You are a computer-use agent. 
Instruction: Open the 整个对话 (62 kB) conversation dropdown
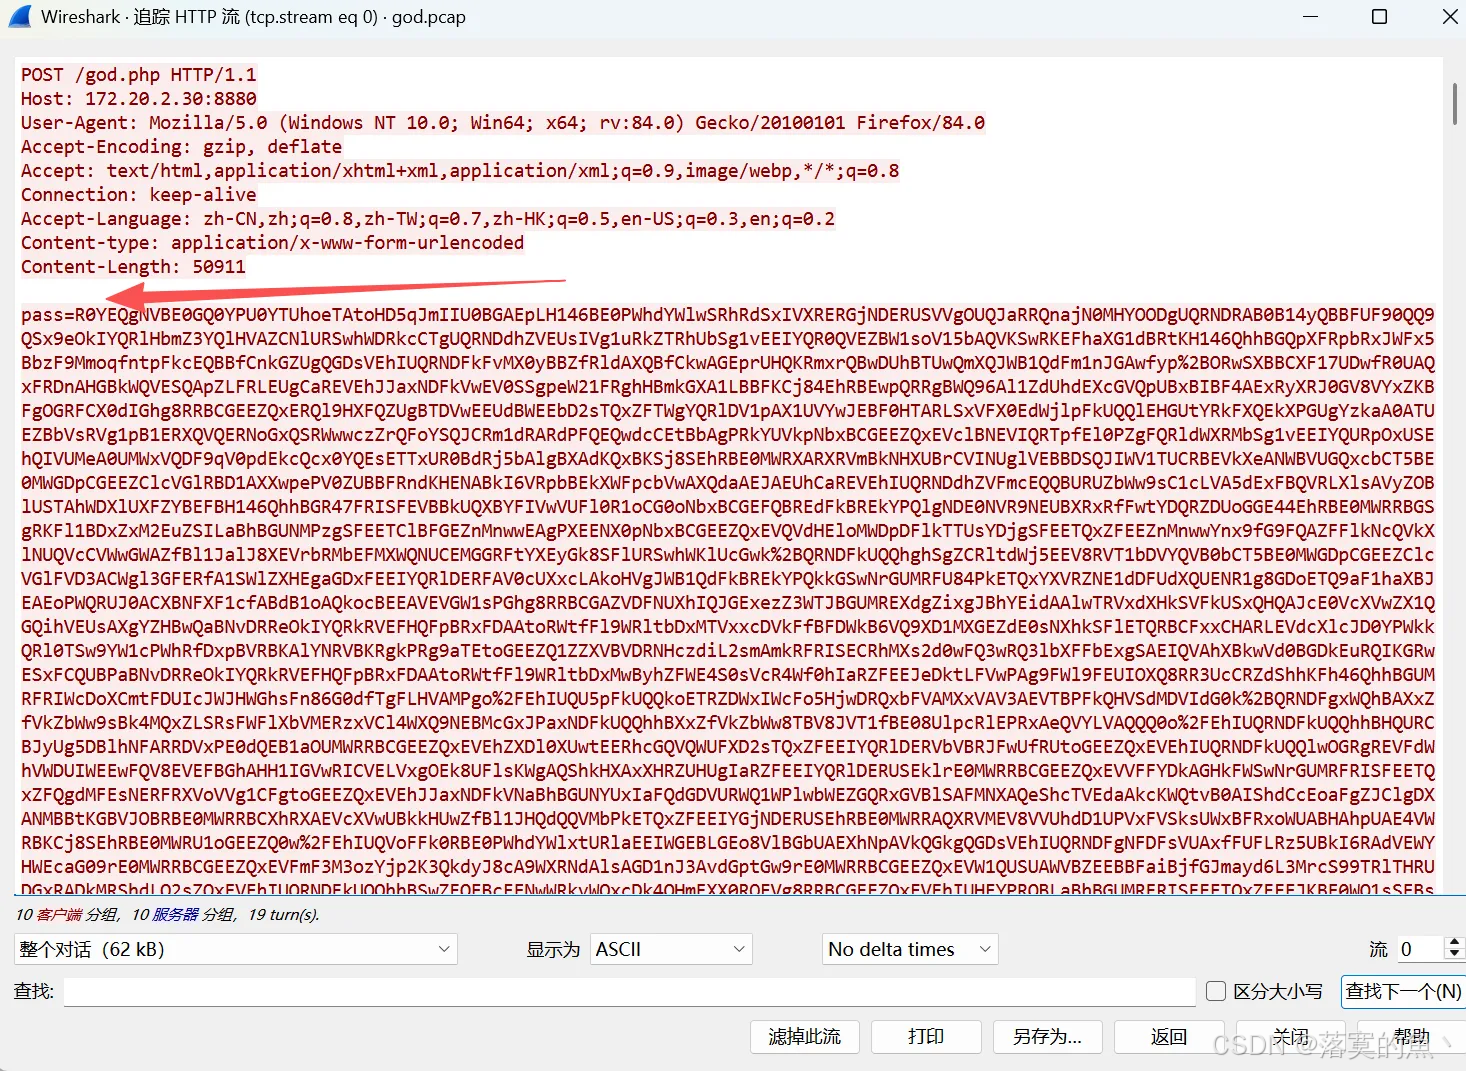point(236,949)
